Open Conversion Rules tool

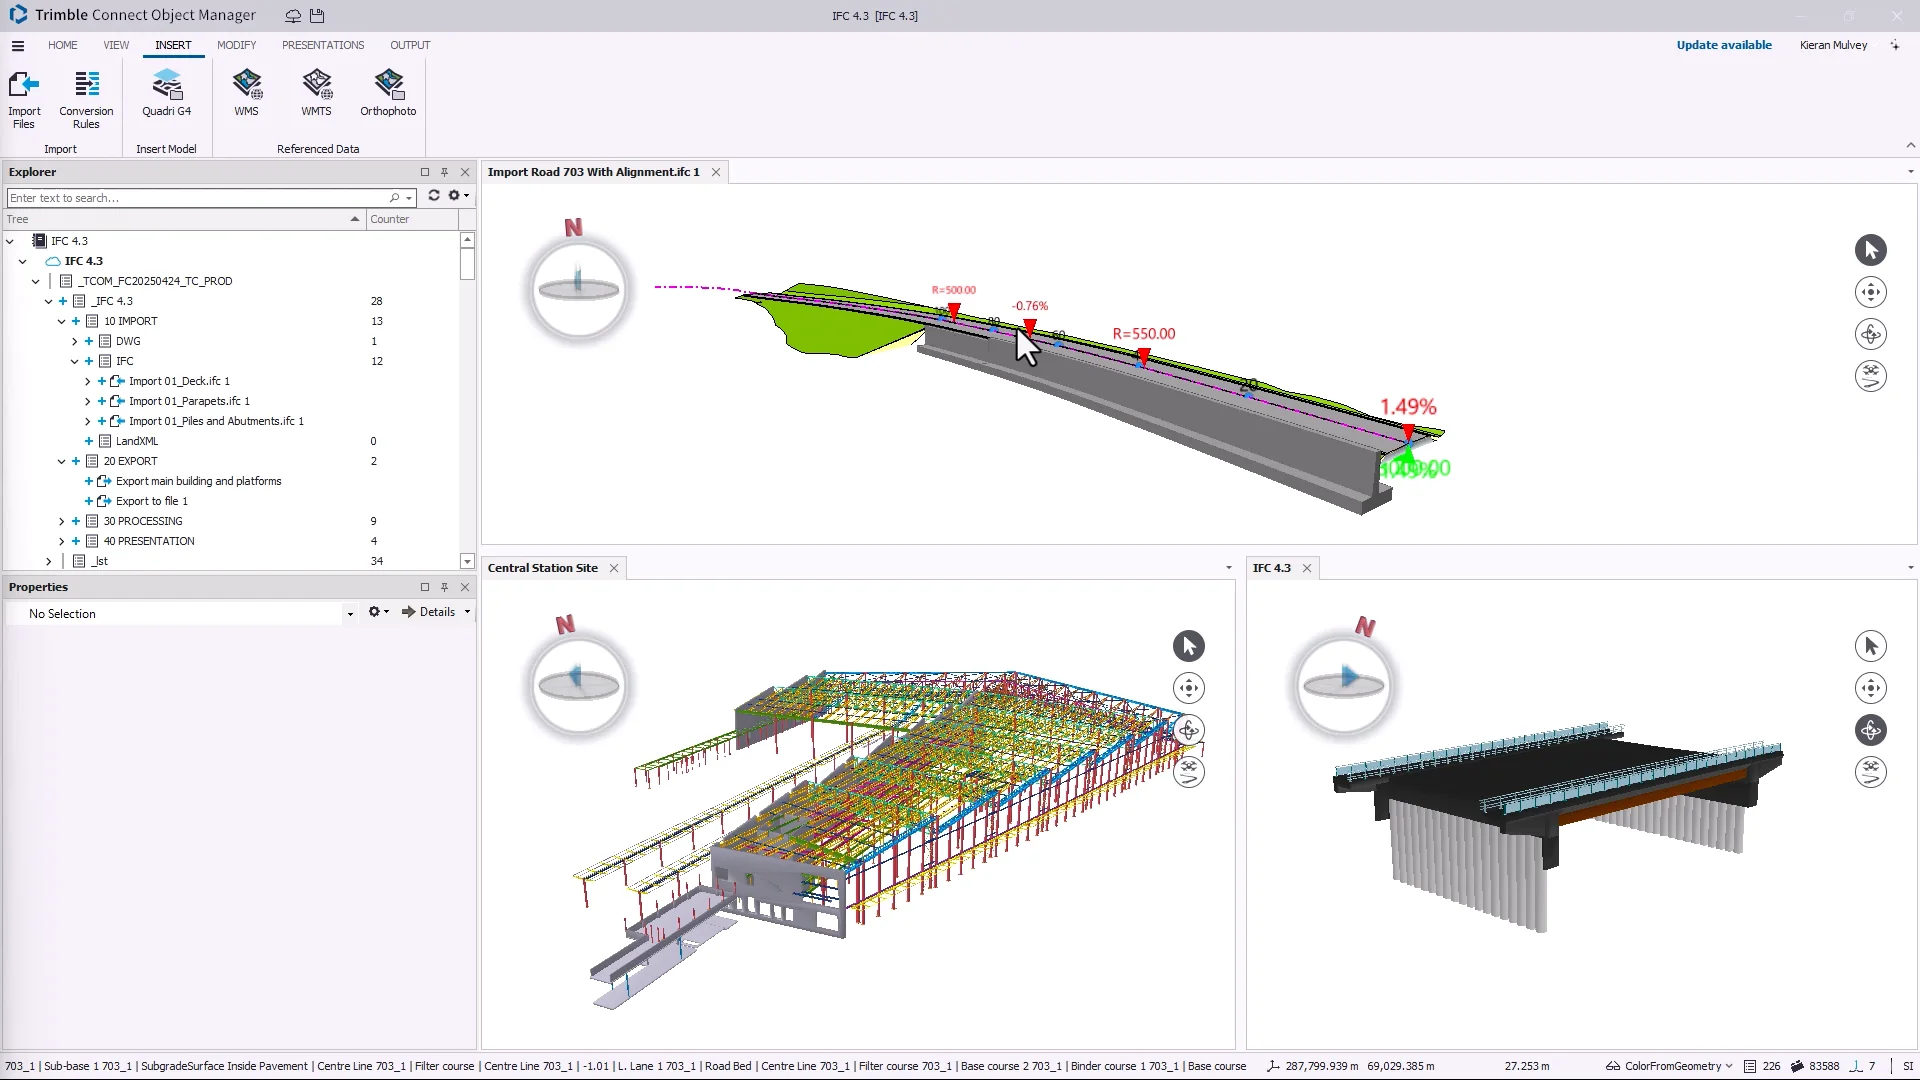[86, 86]
